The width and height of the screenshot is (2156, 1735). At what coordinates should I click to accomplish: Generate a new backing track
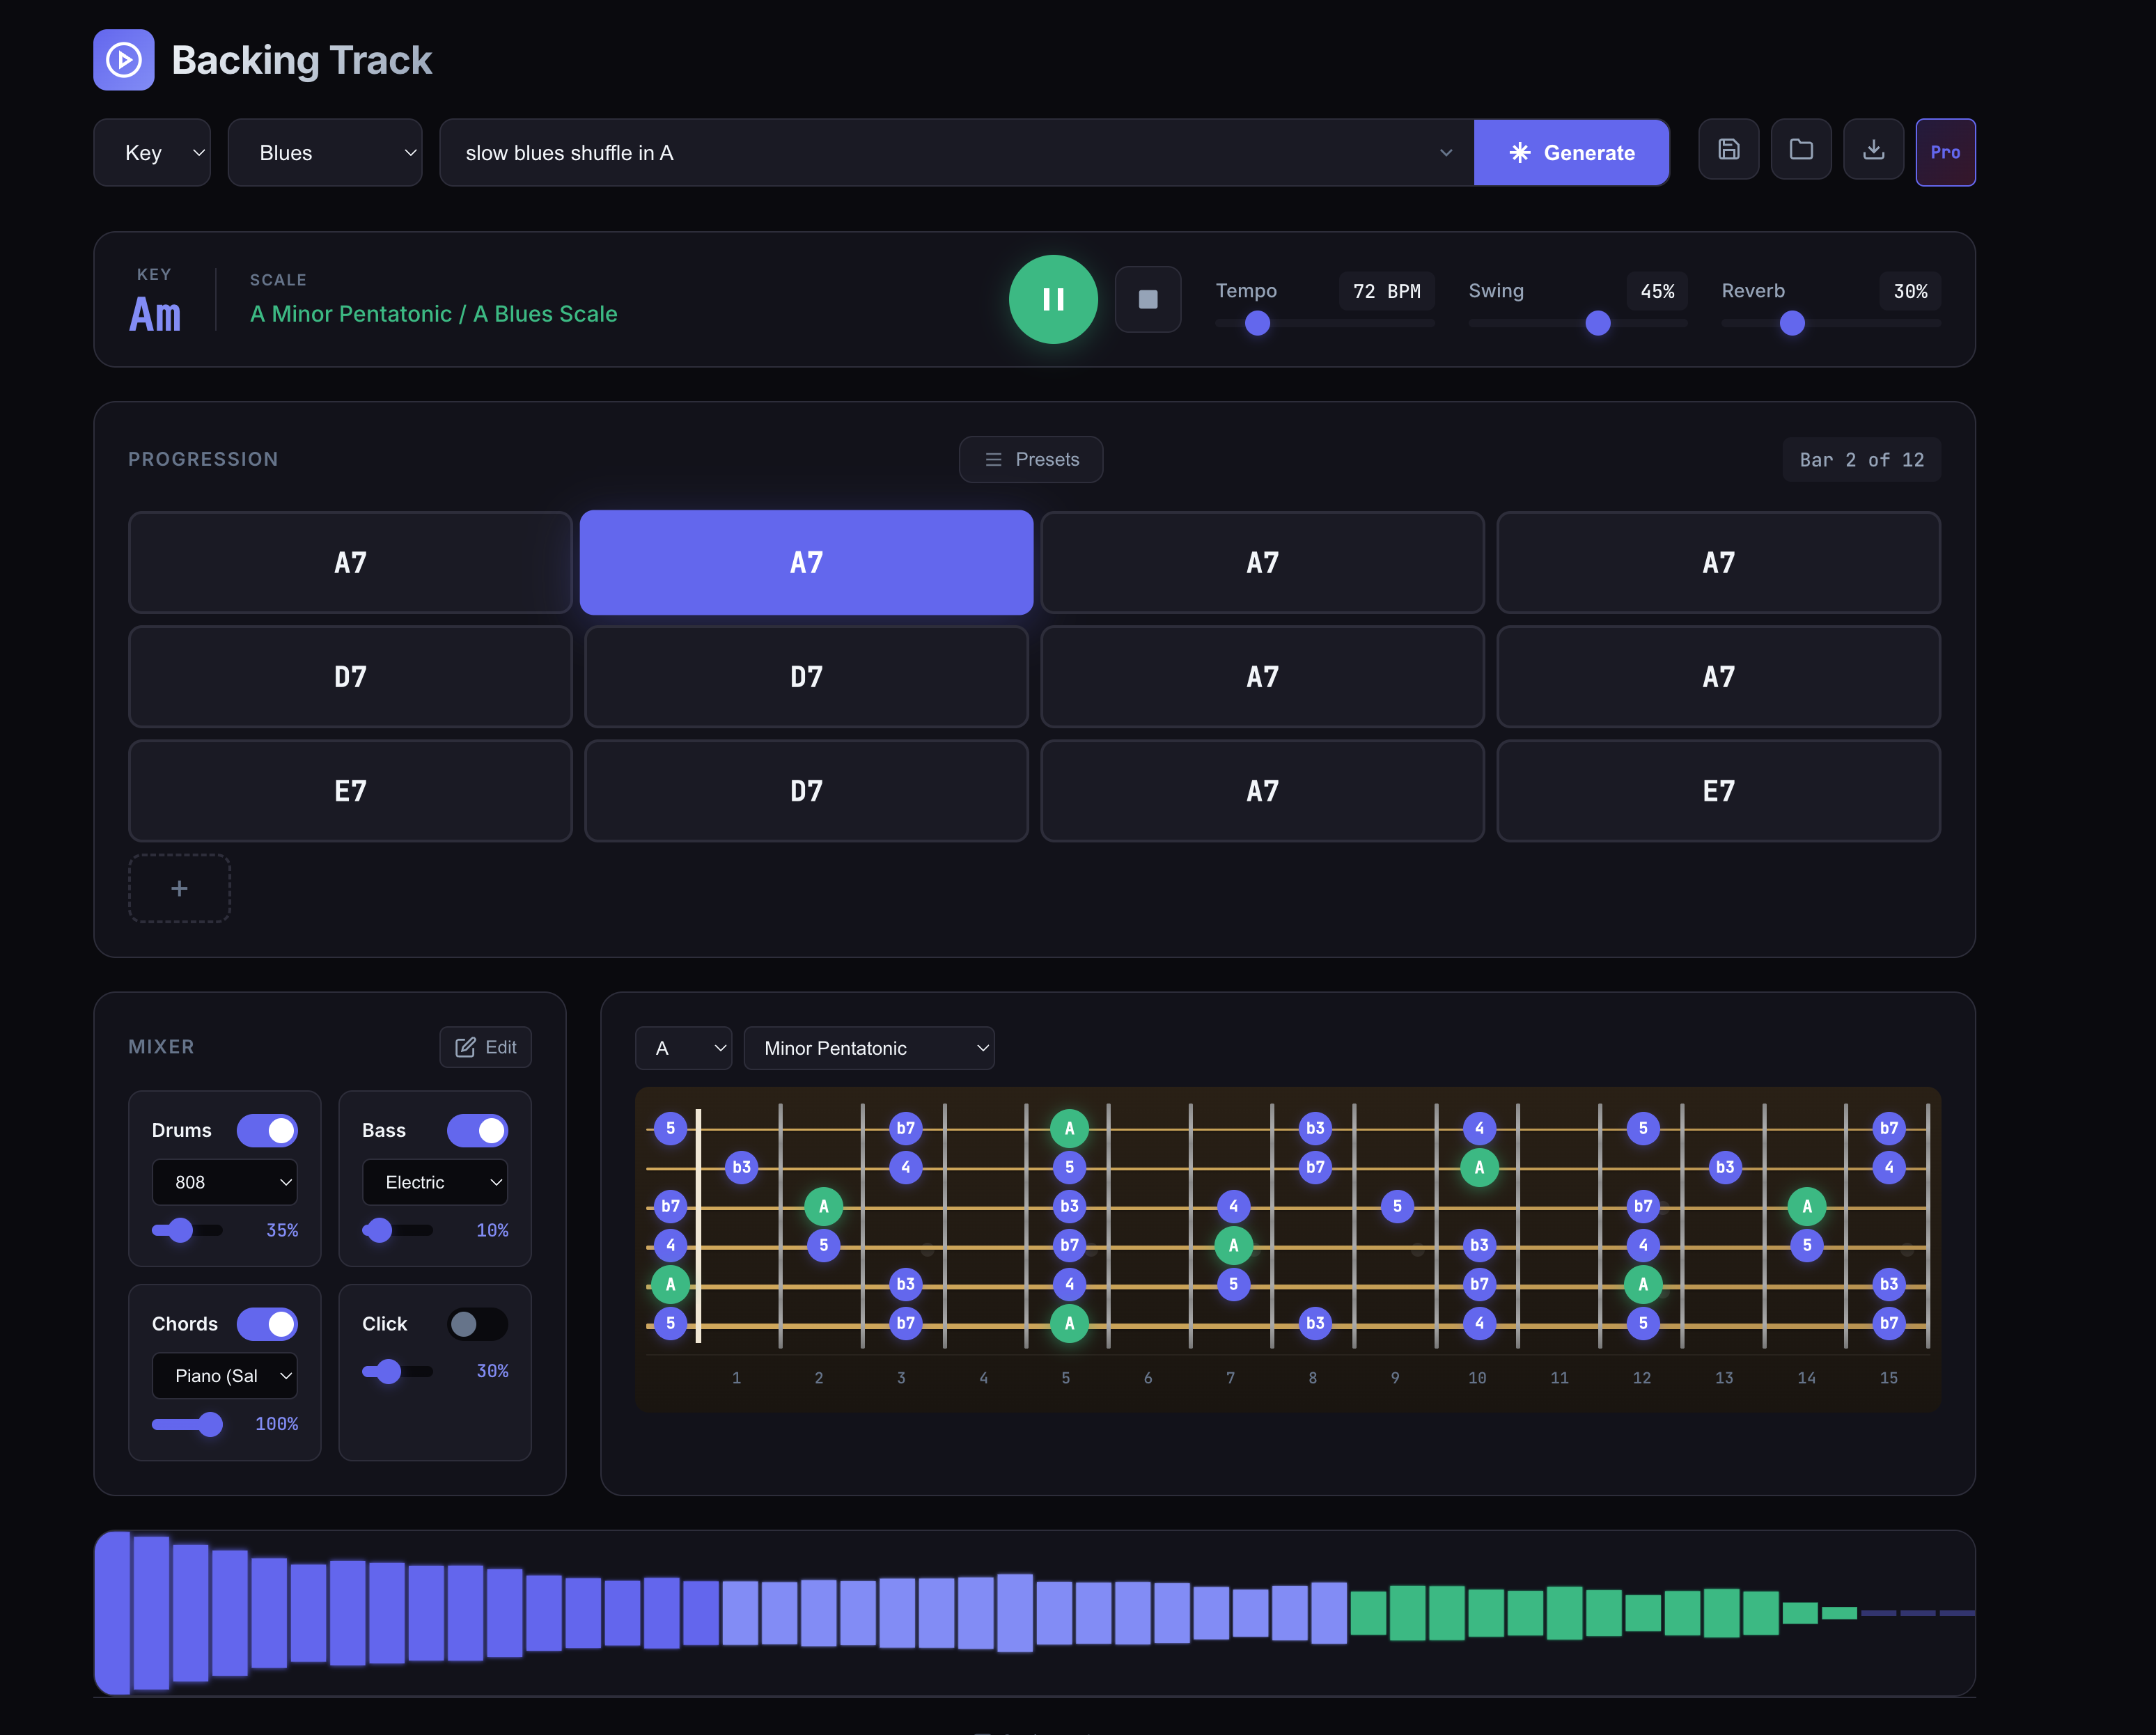click(x=1572, y=152)
